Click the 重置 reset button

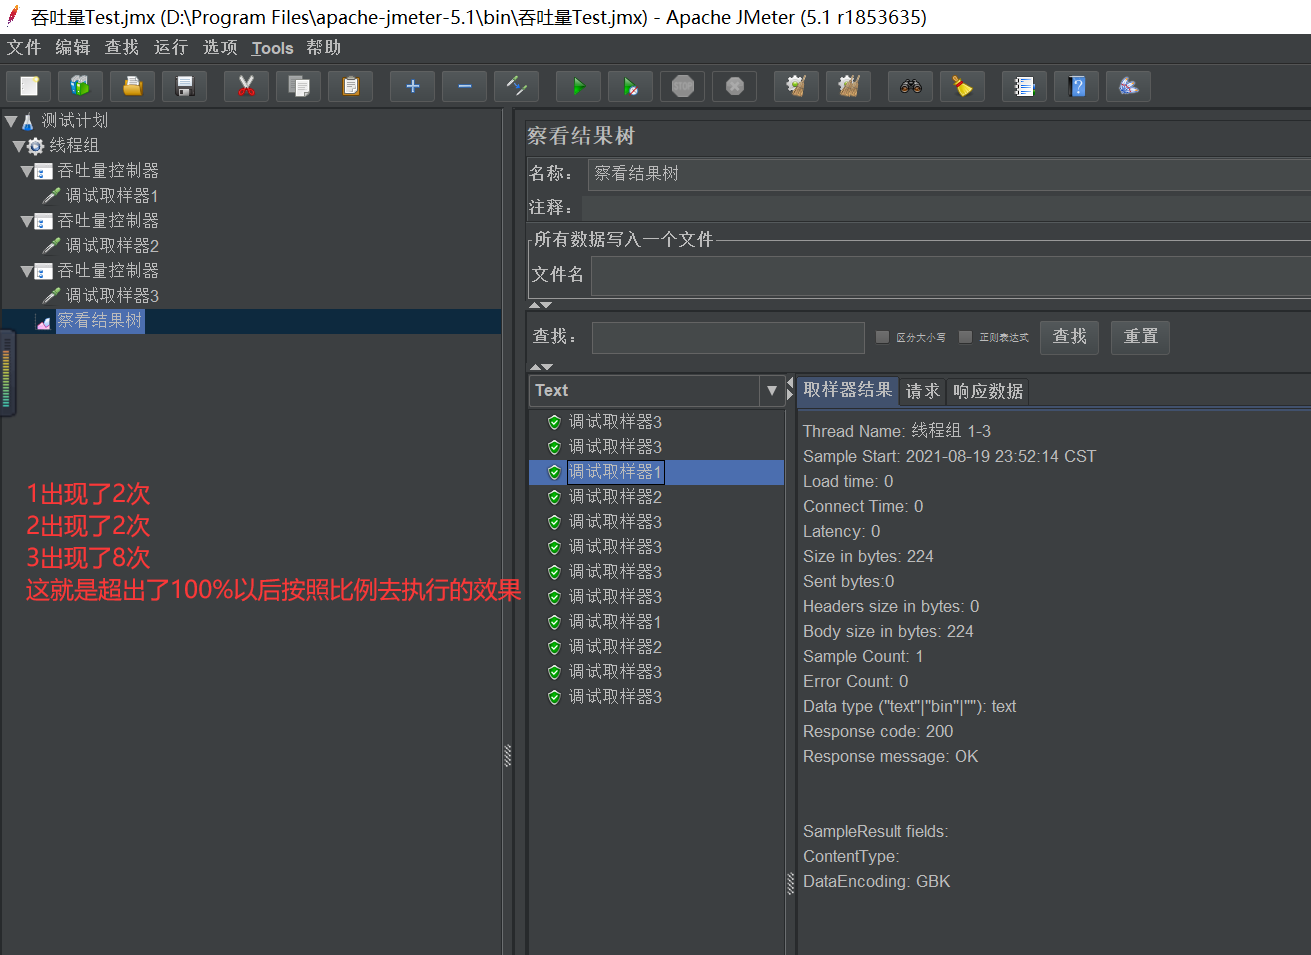point(1140,338)
